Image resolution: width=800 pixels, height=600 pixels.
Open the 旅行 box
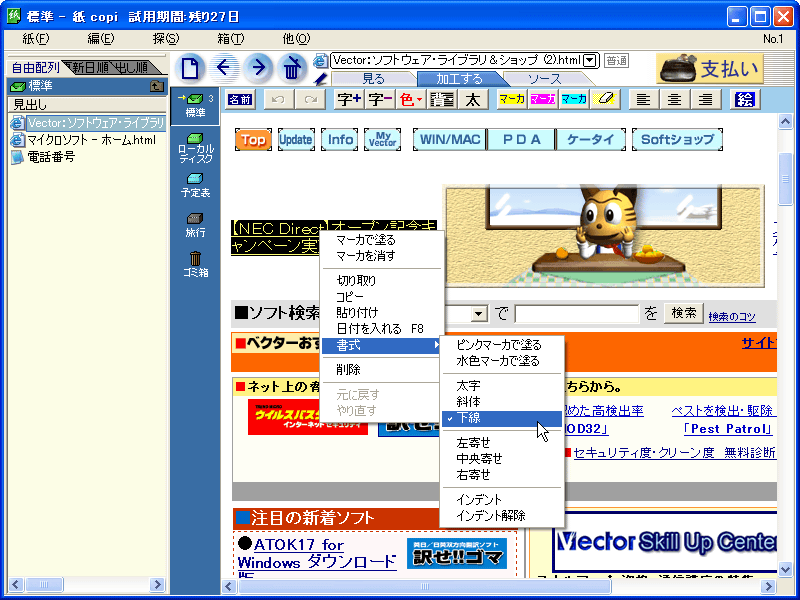[x=195, y=225]
